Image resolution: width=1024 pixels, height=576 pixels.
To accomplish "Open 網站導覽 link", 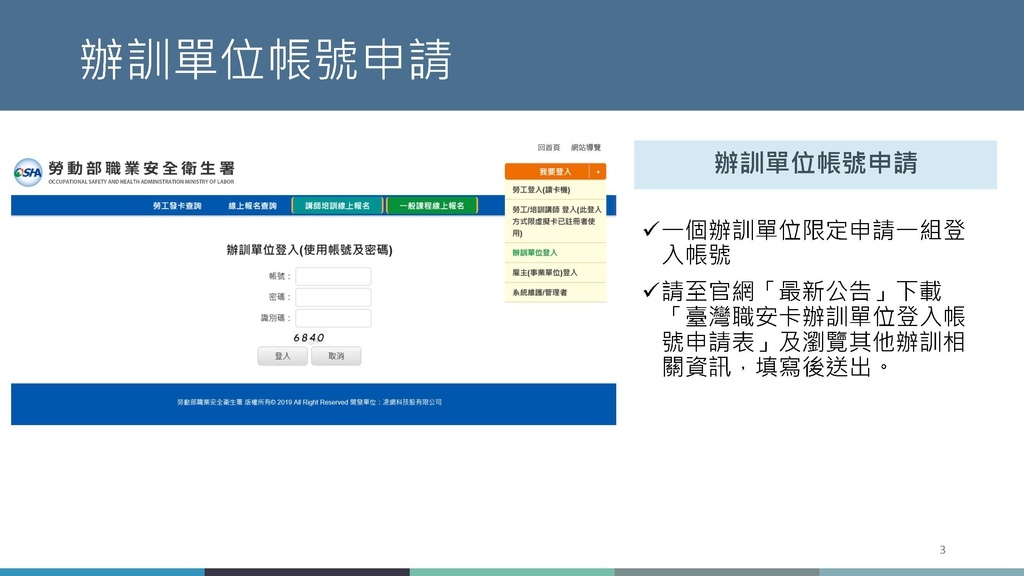I will click(586, 148).
